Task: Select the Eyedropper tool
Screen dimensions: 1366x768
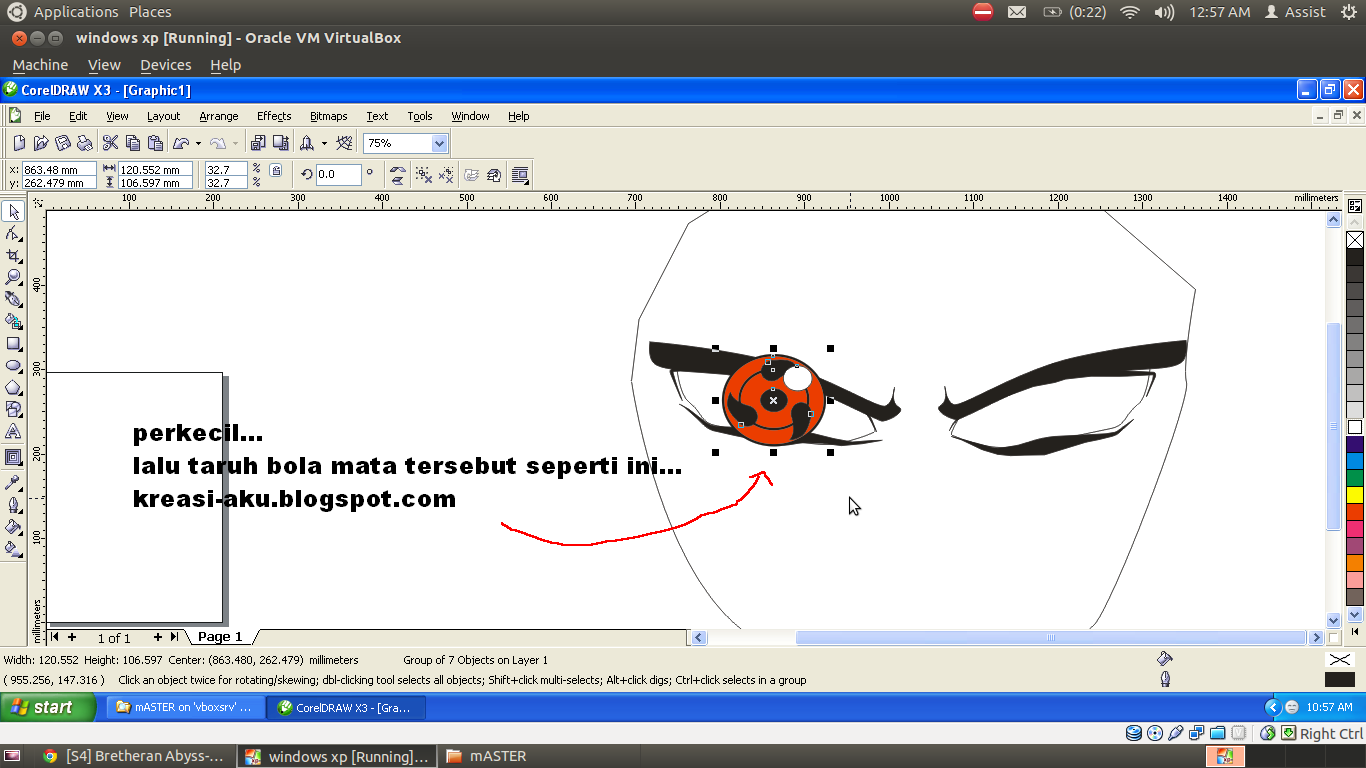Action: coord(13,482)
